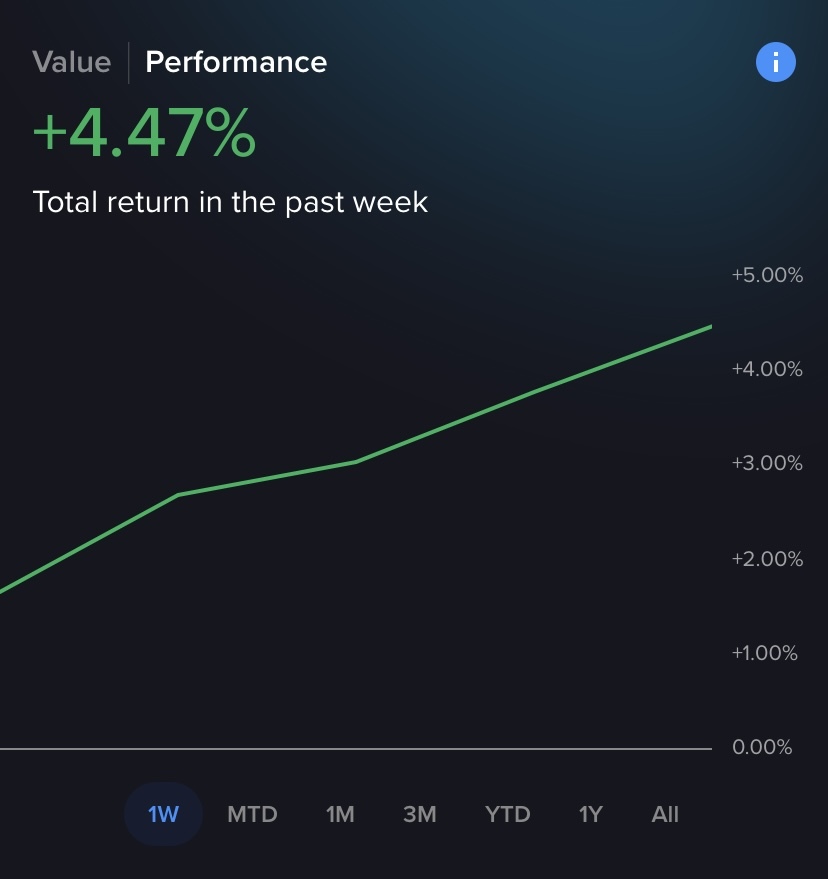Pick the YTD range option
Viewport: 828px width, 879px height.
click(x=507, y=814)
